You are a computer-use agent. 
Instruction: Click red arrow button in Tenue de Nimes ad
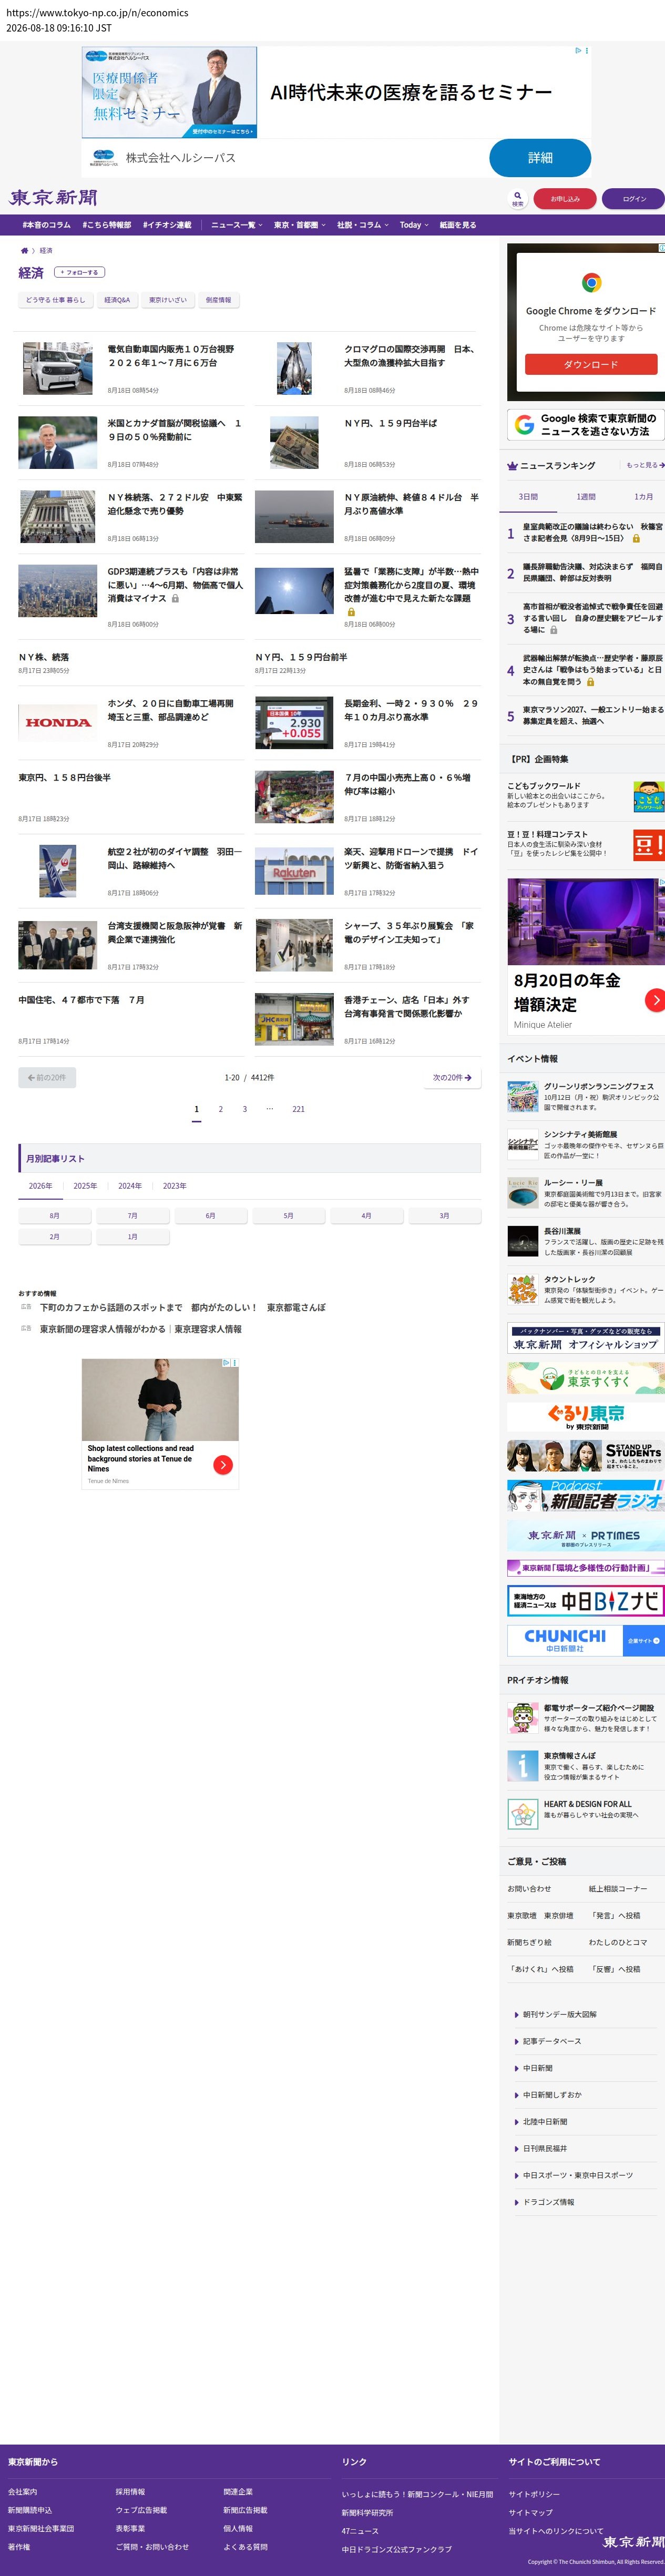coord(223,1464)
